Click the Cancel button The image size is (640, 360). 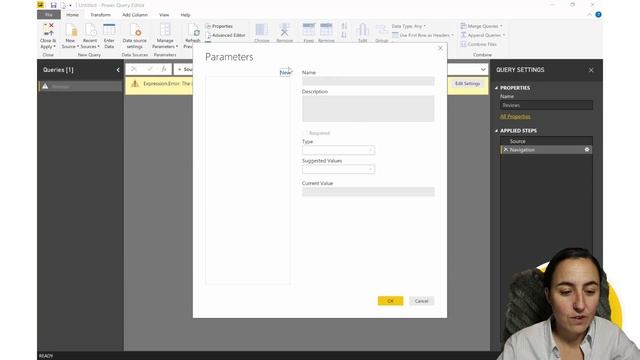coord(421,301)
